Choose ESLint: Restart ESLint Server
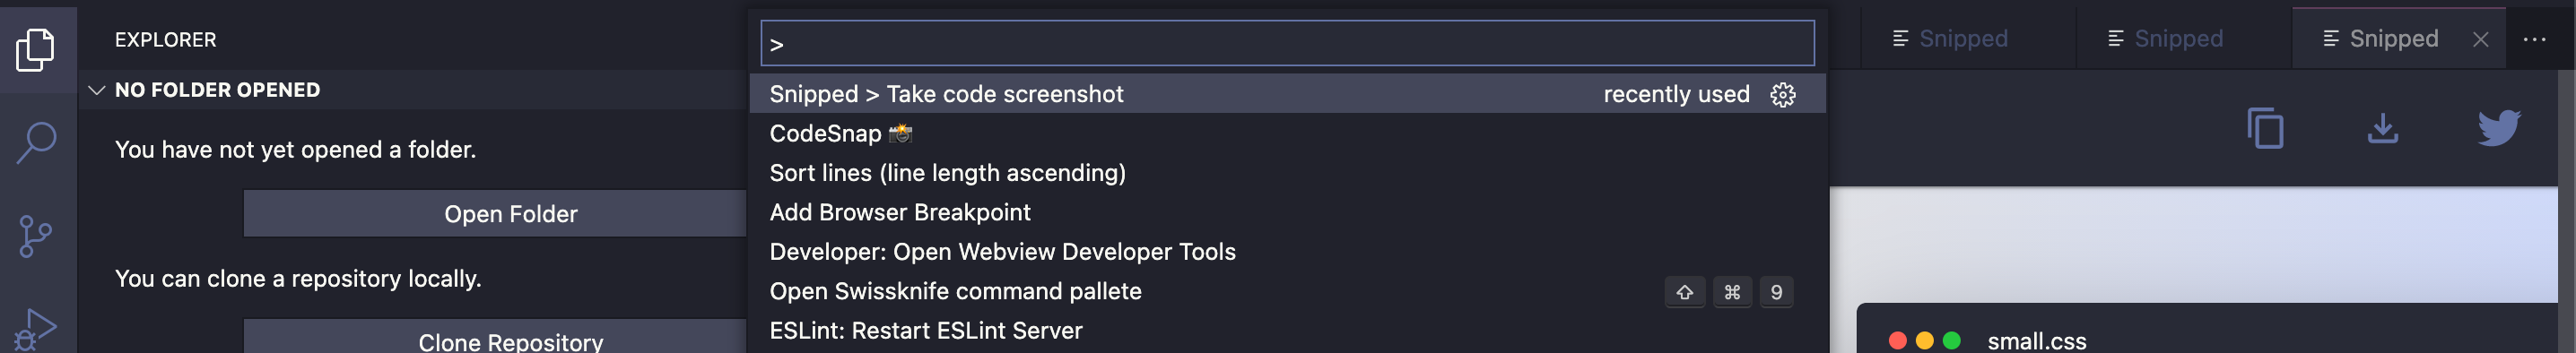The image size is (2576, 353). pyautogui.click(x=1287, y=331)
